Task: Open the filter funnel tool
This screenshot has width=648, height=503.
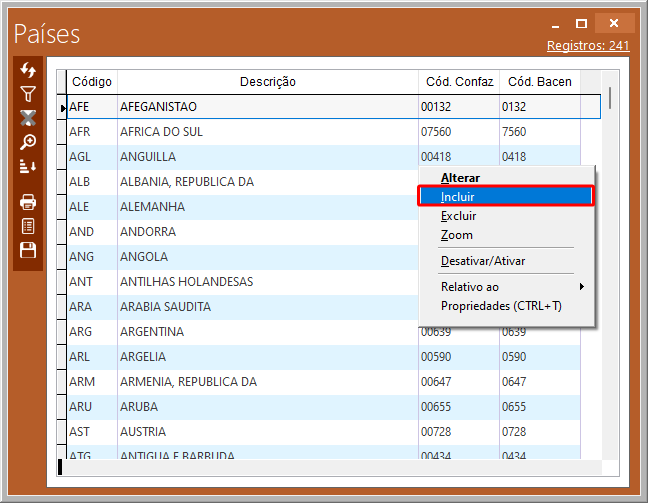Action: [x=28, y=94]
